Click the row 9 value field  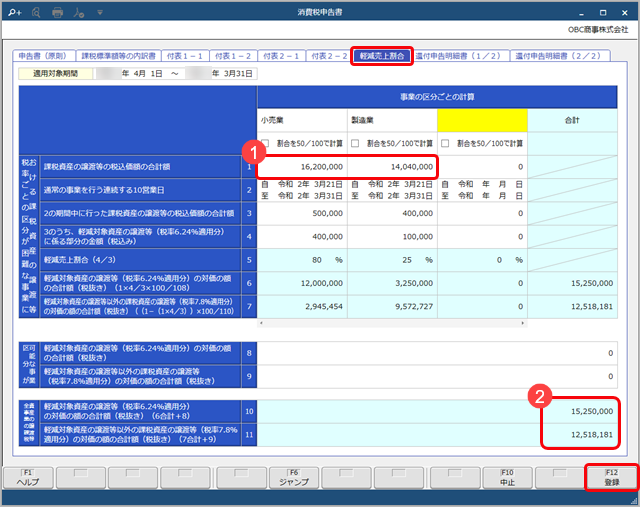click(437, 376)
